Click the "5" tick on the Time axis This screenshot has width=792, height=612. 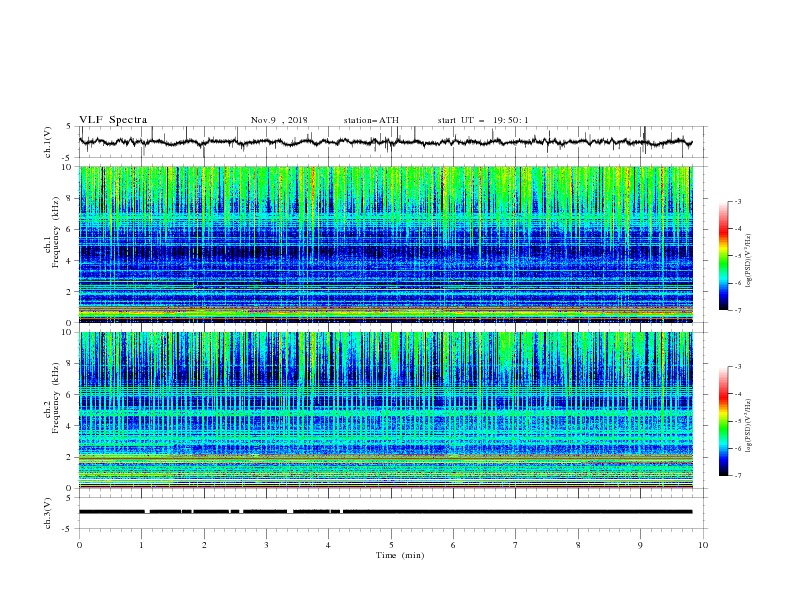(391, 545)
